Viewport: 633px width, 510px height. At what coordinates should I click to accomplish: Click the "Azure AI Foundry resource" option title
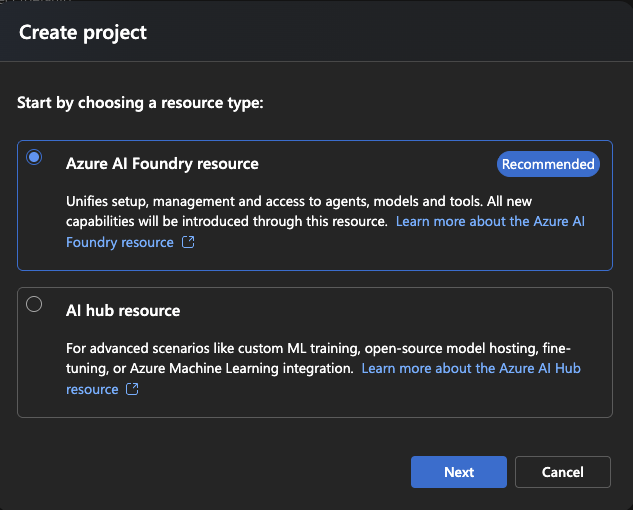click(162, 164)
